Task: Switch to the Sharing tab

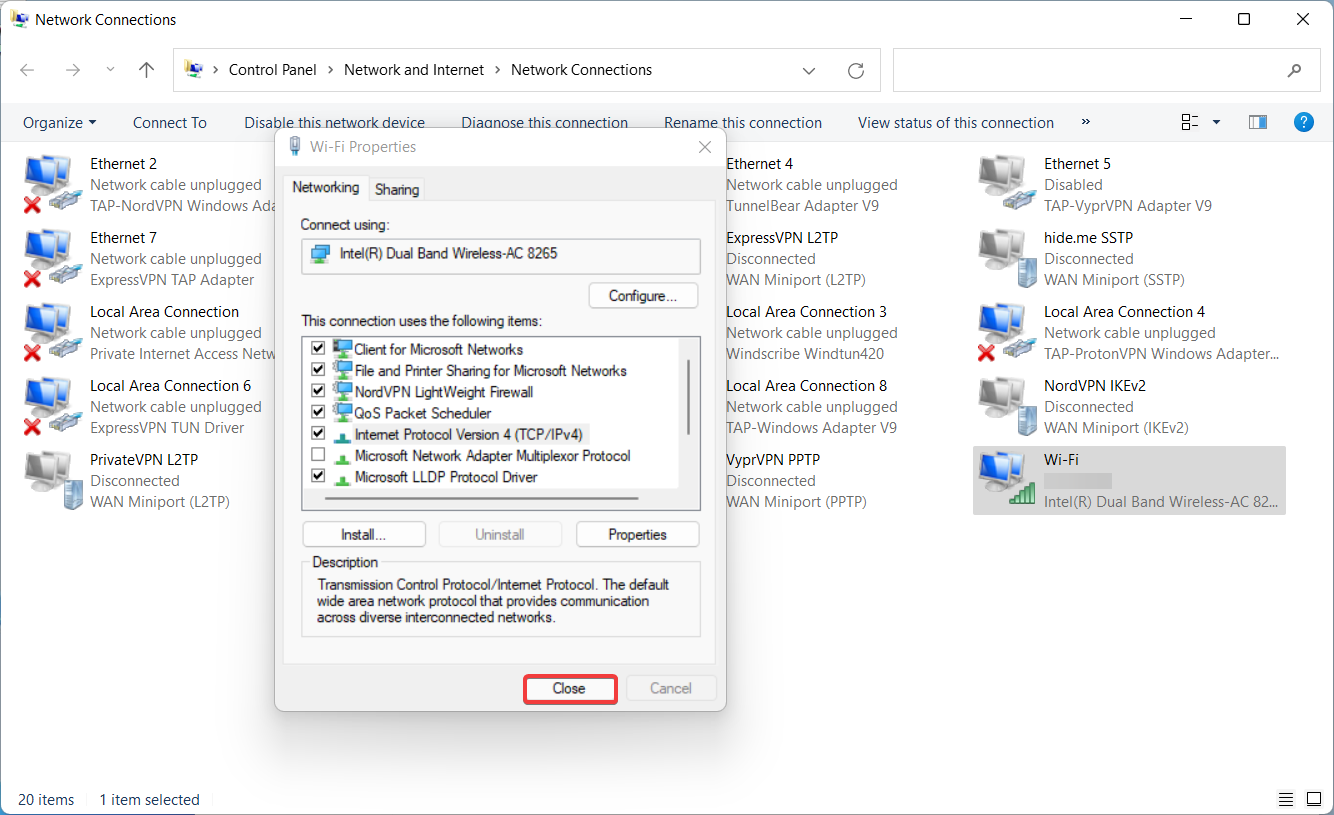Action: pyautogui.click(x=397, y=189)
